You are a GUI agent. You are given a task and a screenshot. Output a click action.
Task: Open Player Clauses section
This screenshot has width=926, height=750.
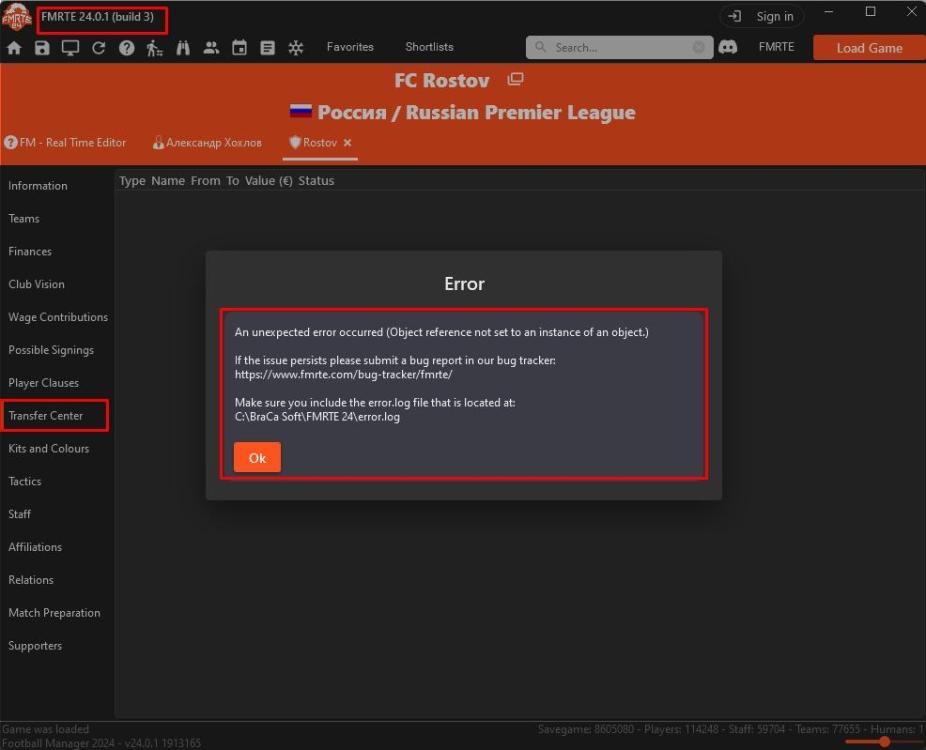click(43, 383)
